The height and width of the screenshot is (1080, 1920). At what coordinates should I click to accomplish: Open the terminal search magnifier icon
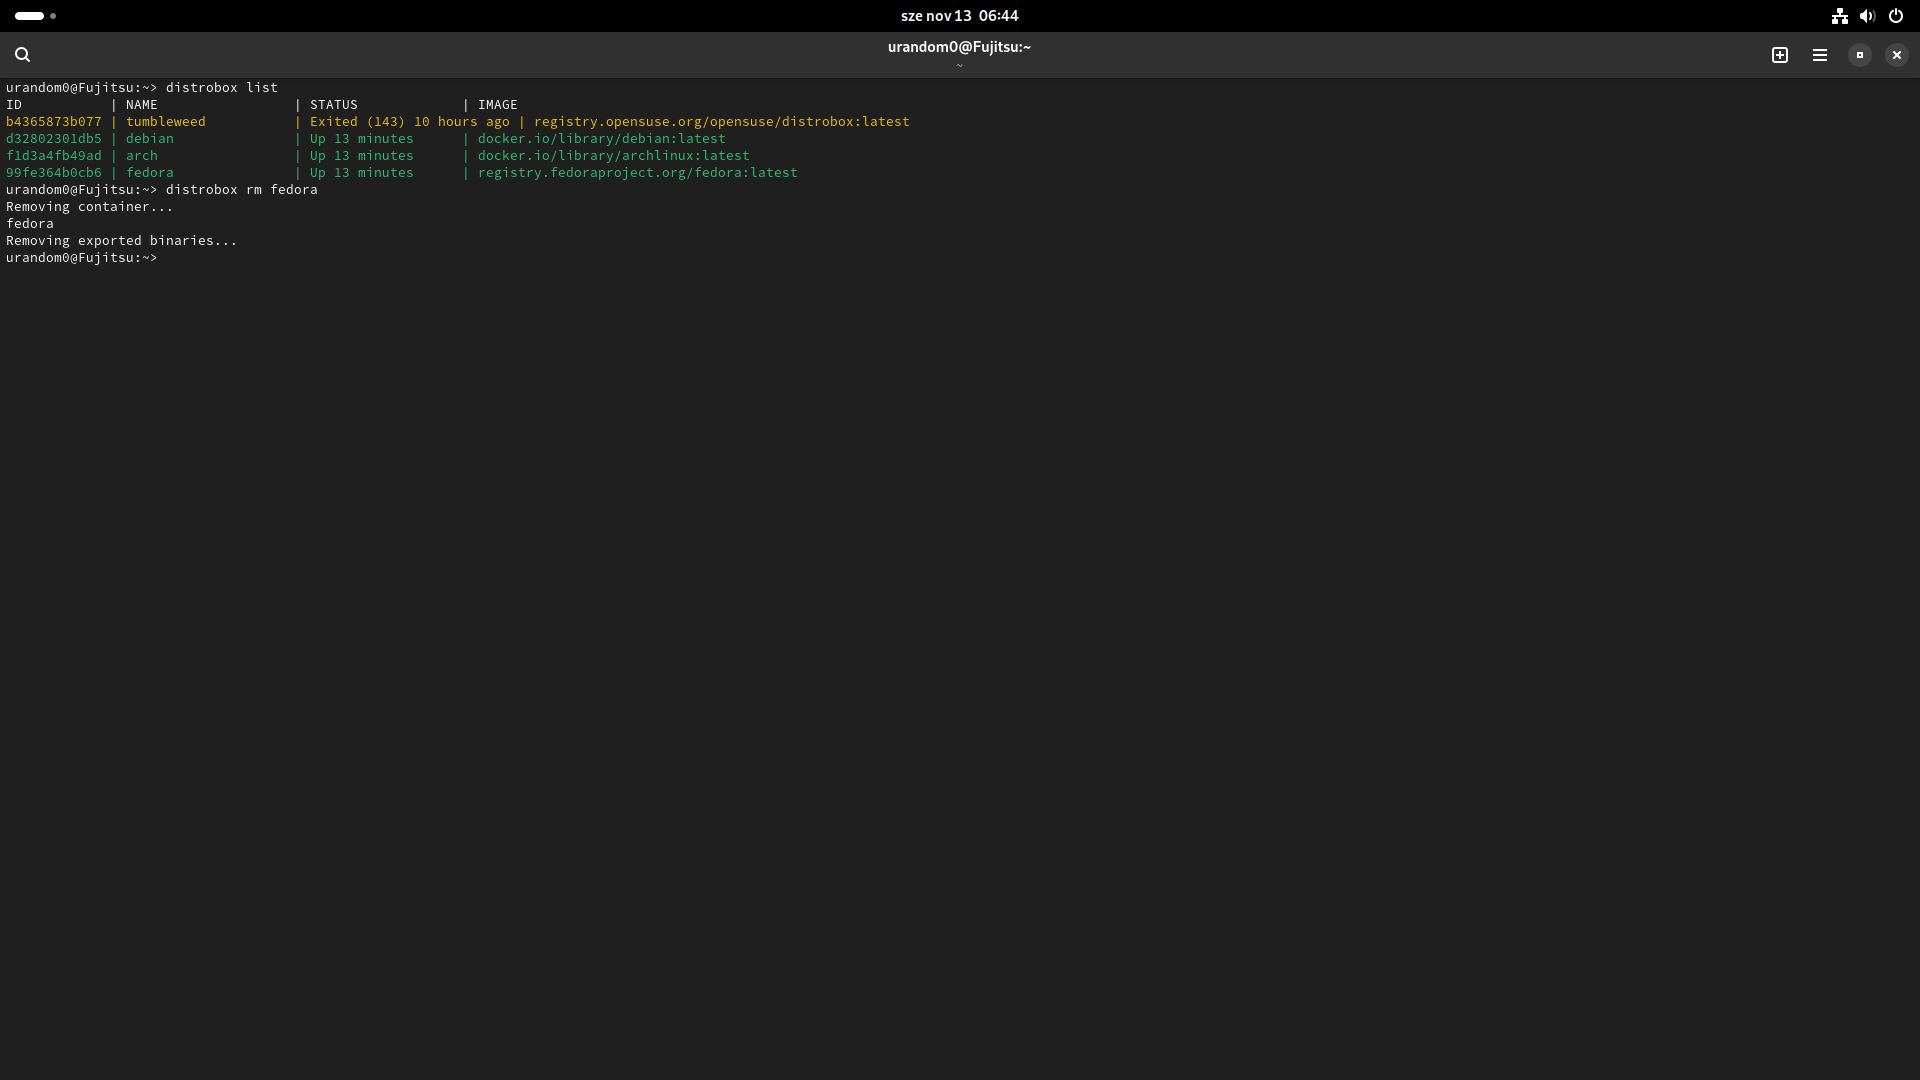click(x=23, y=55)
